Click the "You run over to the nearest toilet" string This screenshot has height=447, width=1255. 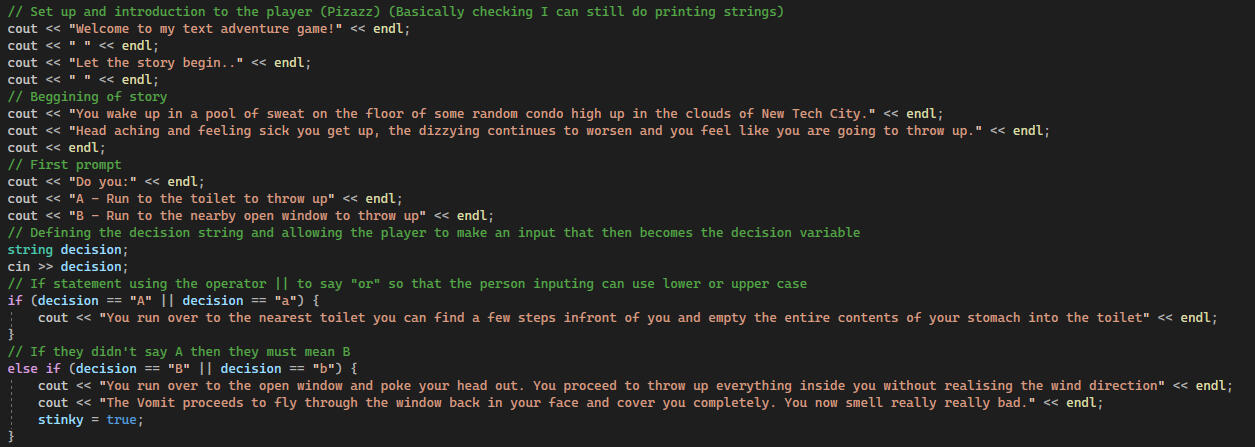[620, 318]
